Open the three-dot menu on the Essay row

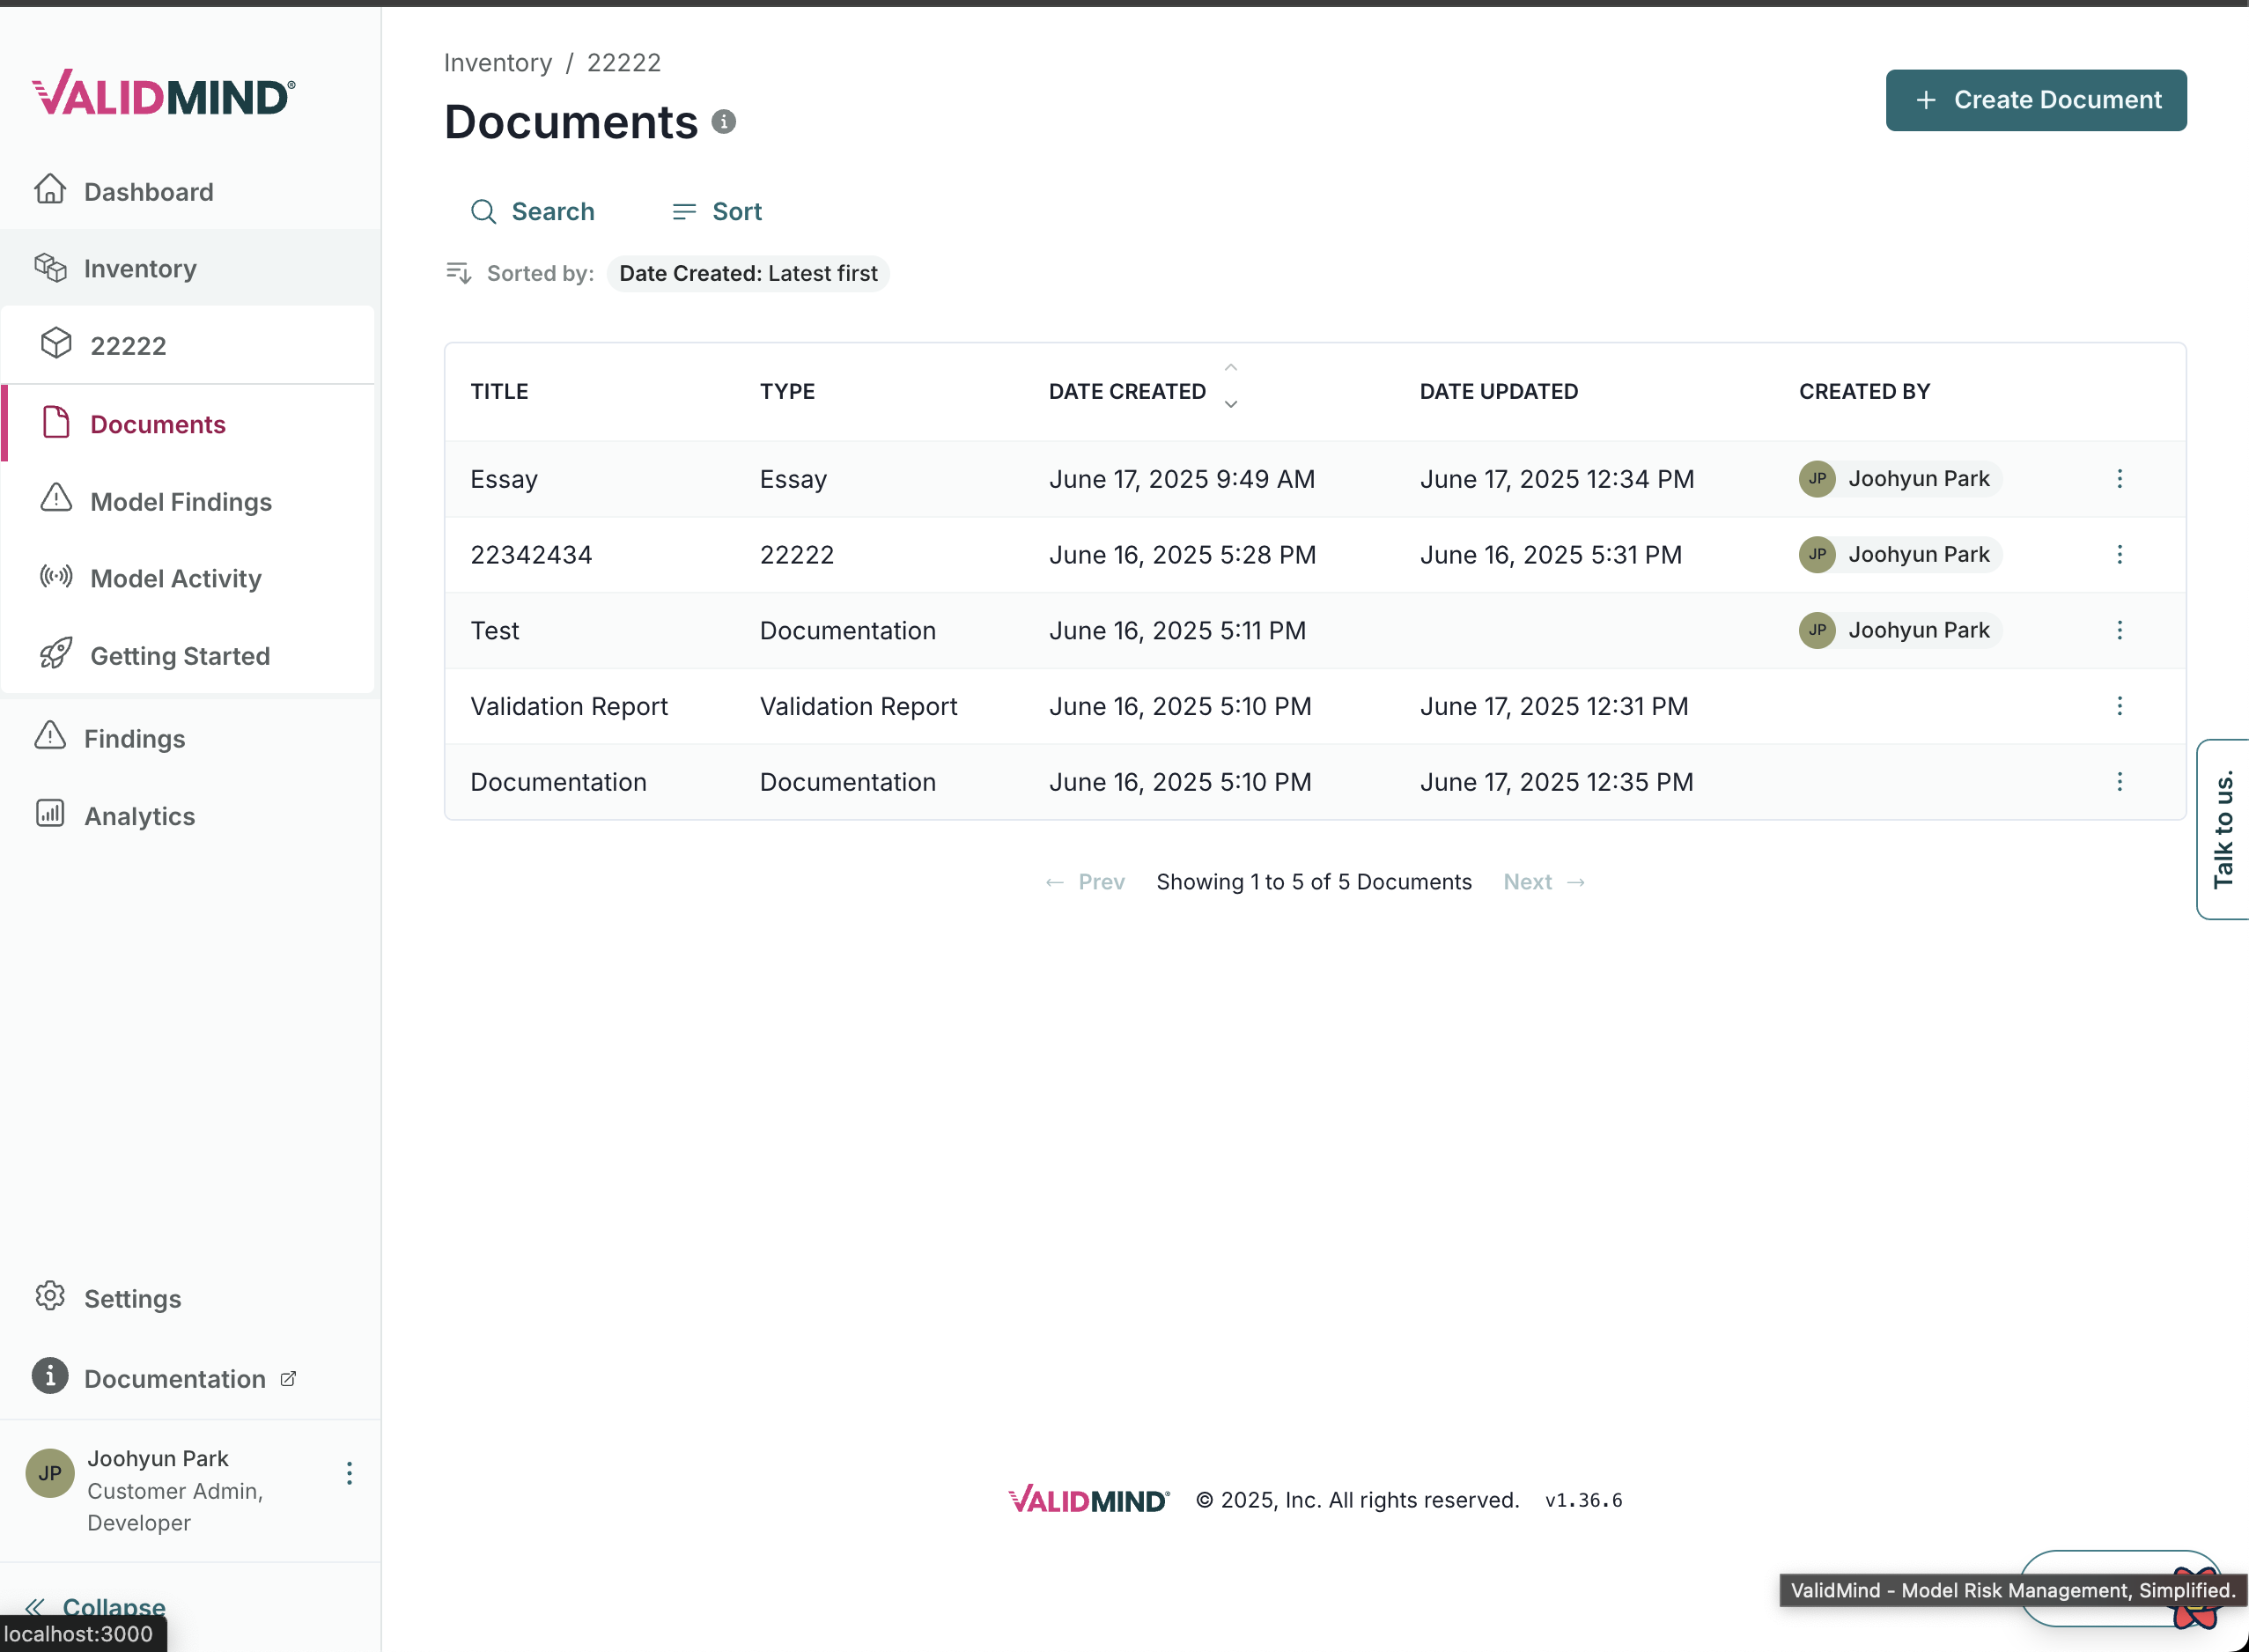(2119, 479)
